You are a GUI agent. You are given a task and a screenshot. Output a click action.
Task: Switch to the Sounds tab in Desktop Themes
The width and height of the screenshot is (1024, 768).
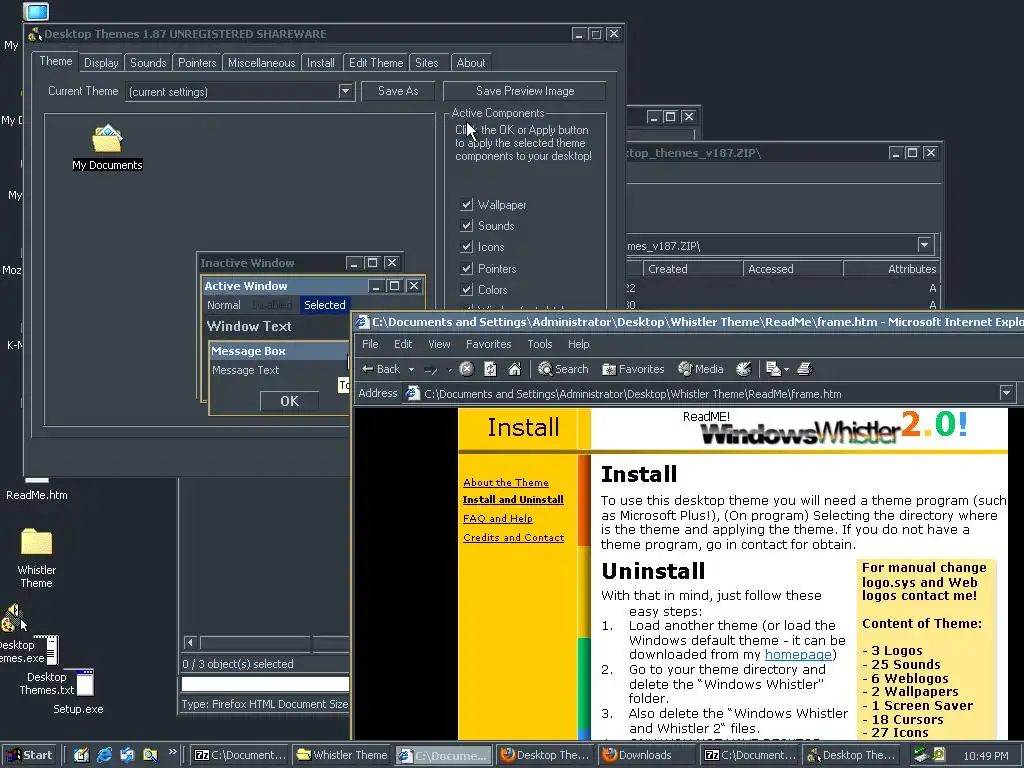pyautogui.click(x=148, y=63)
